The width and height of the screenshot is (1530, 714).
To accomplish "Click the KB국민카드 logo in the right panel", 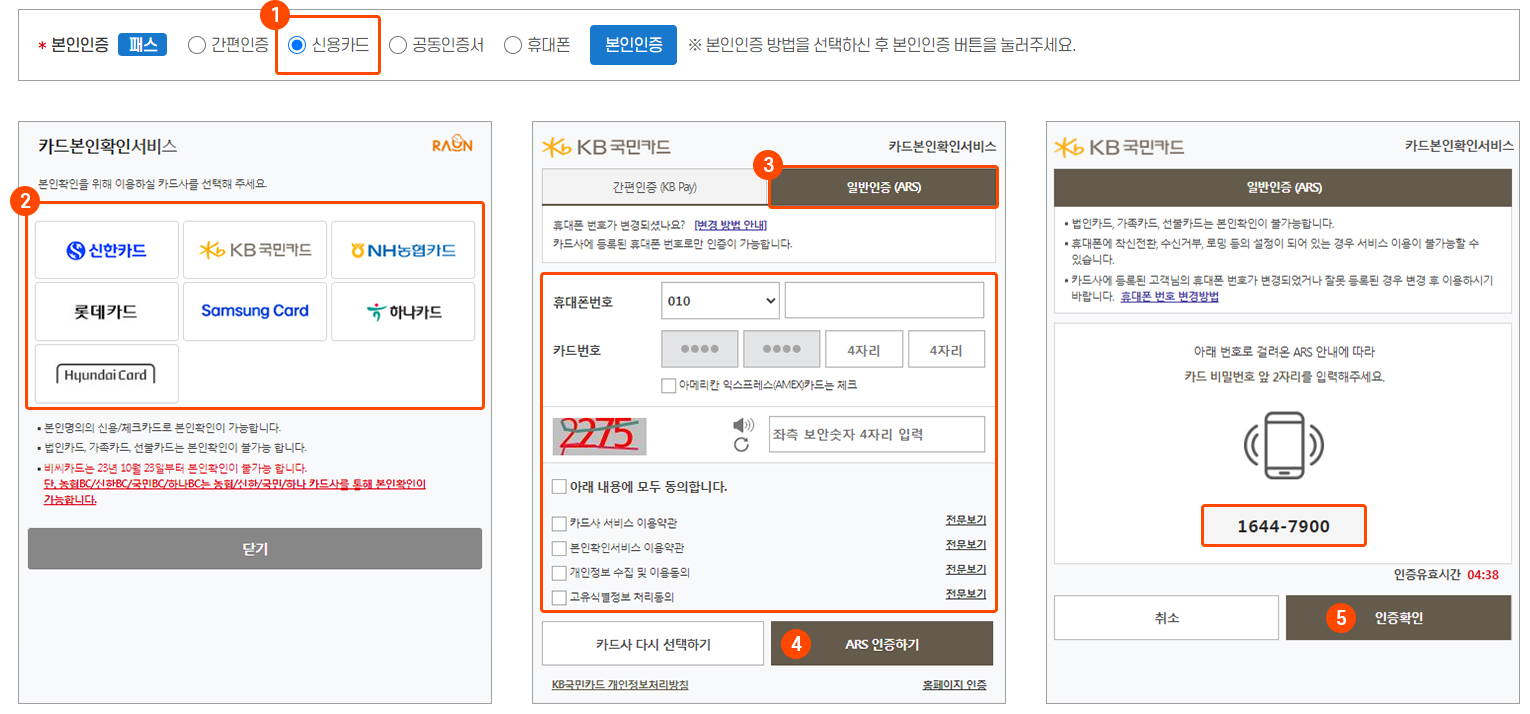I will (1119, 147).
